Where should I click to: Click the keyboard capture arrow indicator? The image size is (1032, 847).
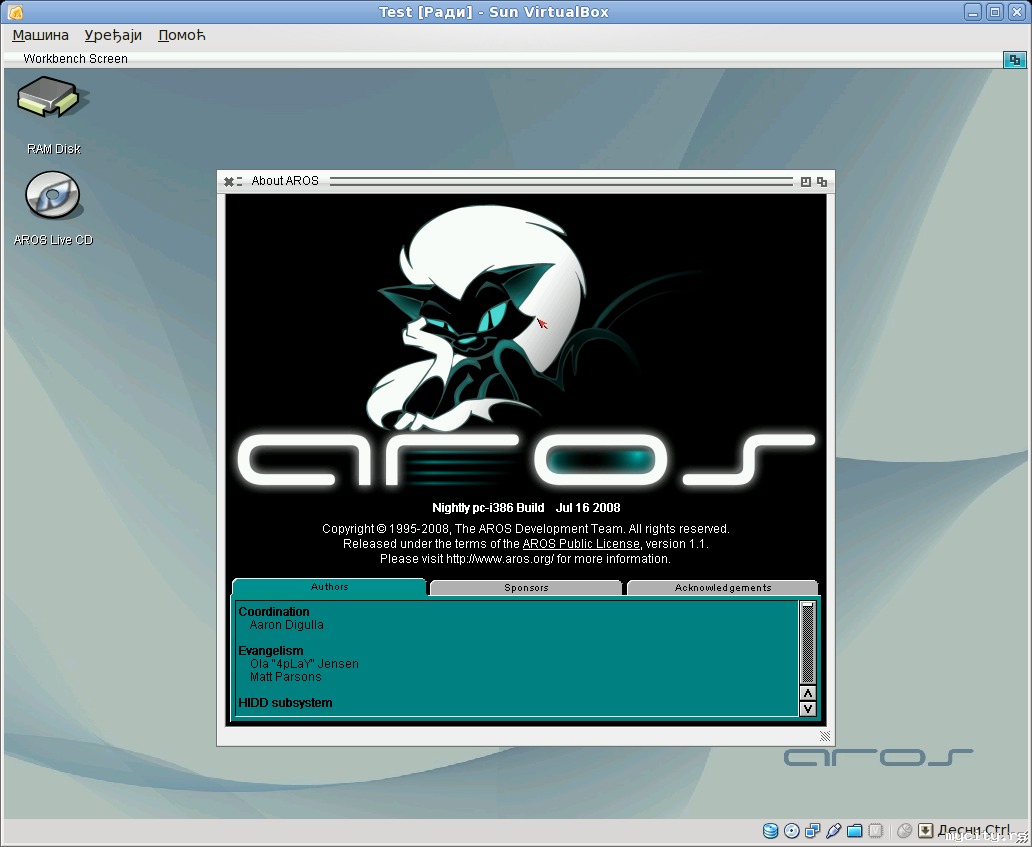click(x=925, y=831)
